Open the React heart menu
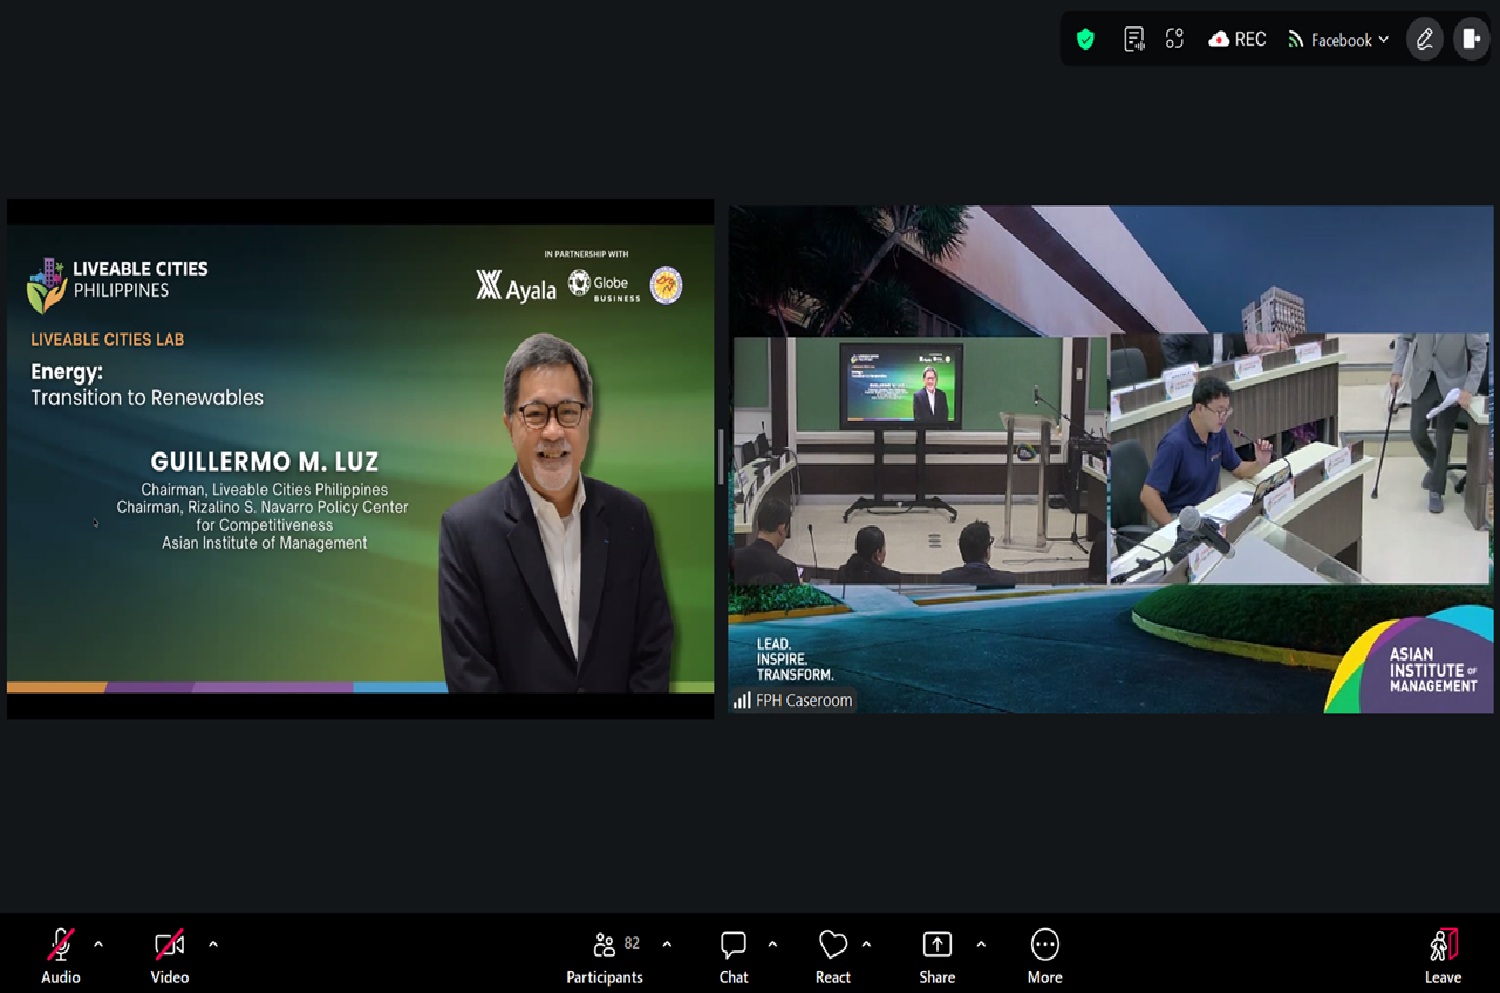The width and height of the screenshot is (1500, 993). point(833,955)
